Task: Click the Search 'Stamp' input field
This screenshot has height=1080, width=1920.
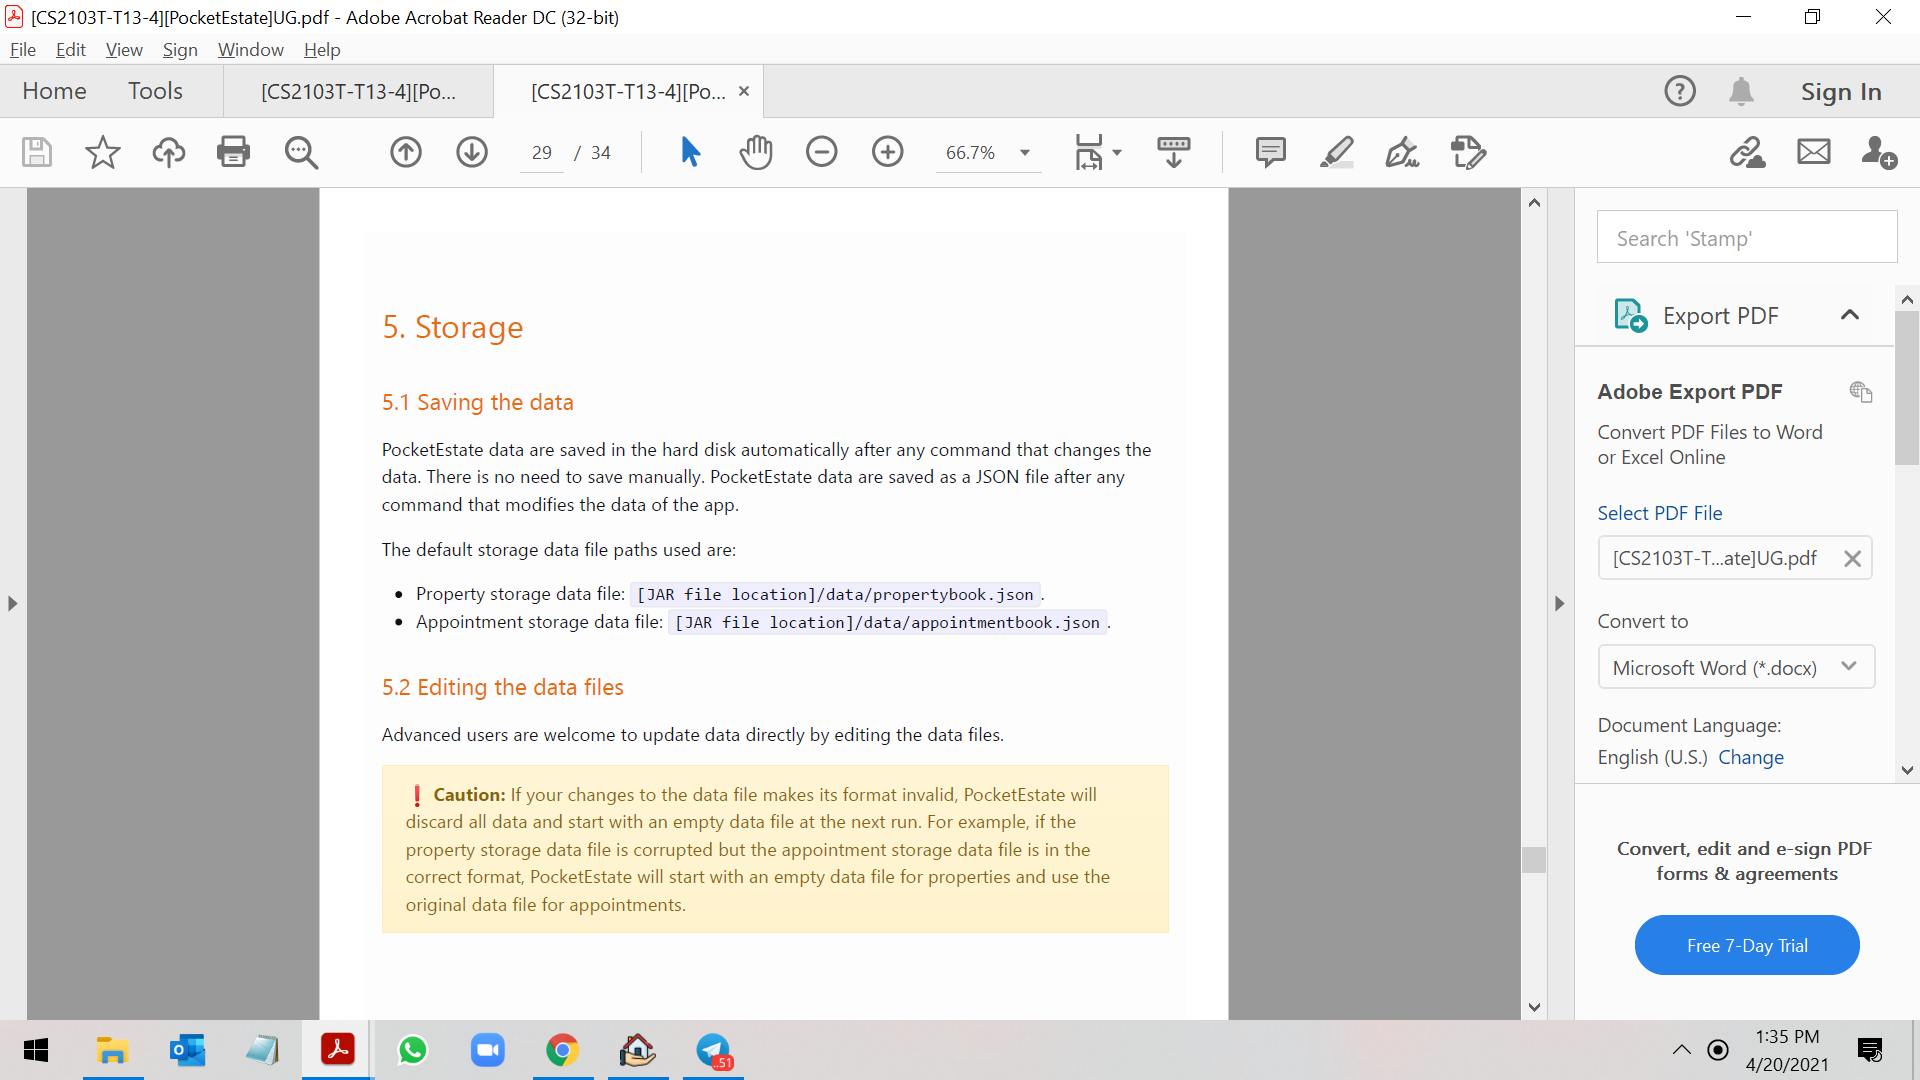Action: [x=1746, y=238]
